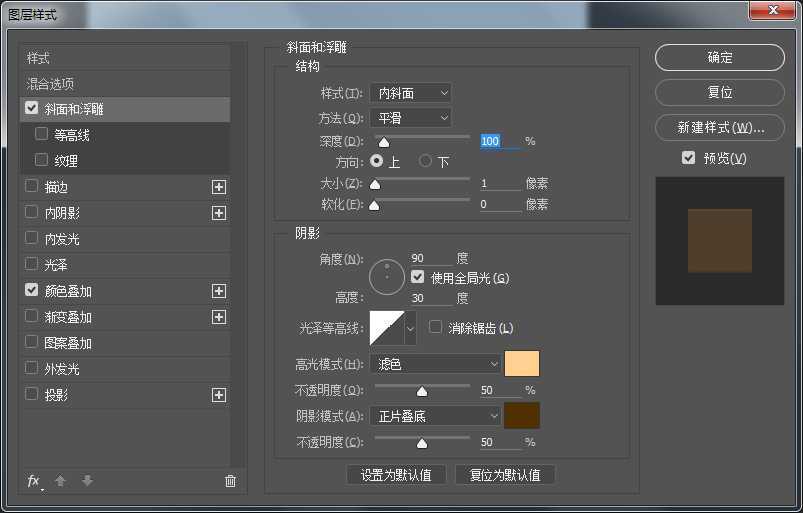Click plus icon next to 描边

(219, 187)
